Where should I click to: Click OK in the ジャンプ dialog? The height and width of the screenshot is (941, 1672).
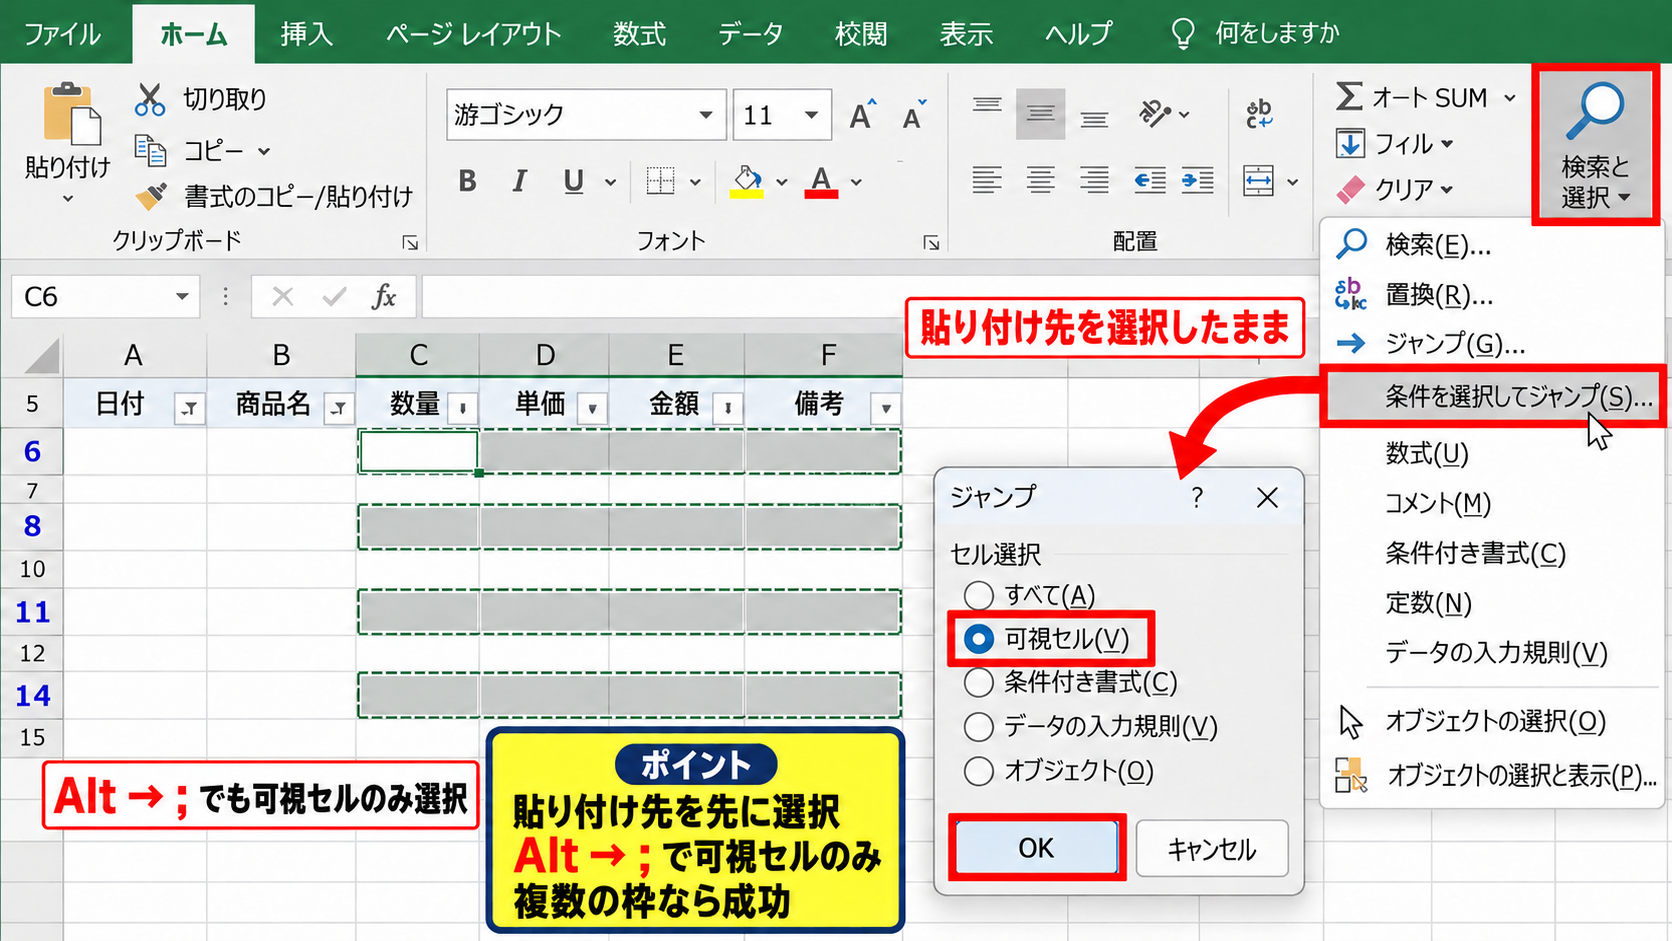[x=1036, y=848]
